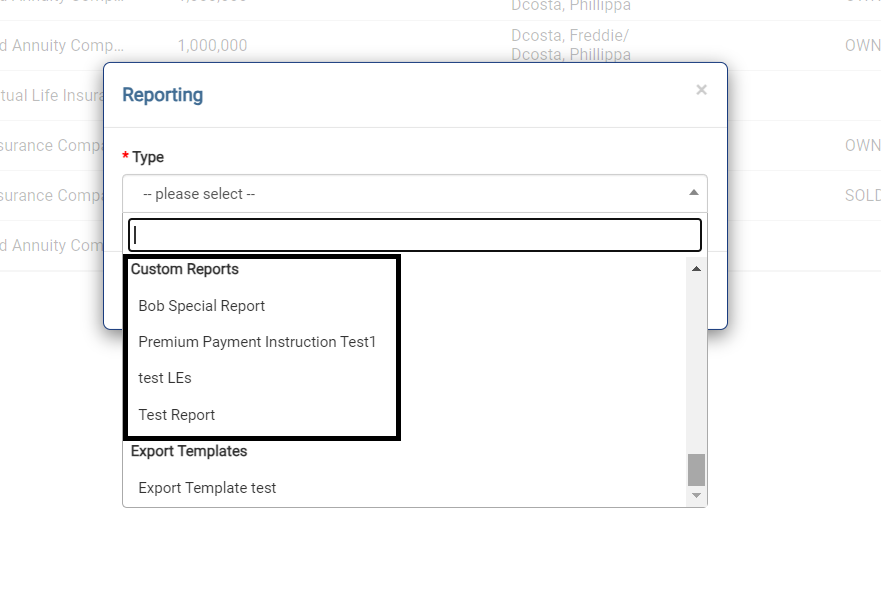
Task: Click the 1,000,000 value in the table
Action: [x=212, y=46]
